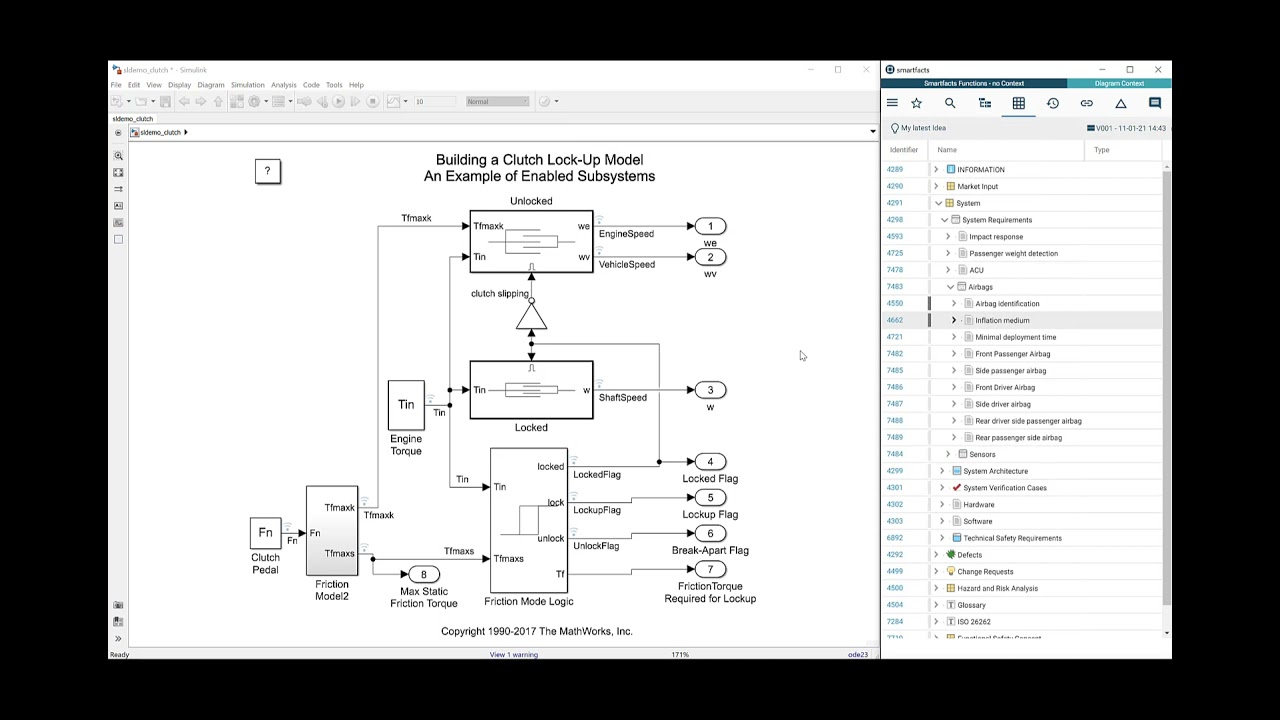Open the Simulation Data Inspector icon
Screen dimensions: 1280x720
tap(393, 101)
